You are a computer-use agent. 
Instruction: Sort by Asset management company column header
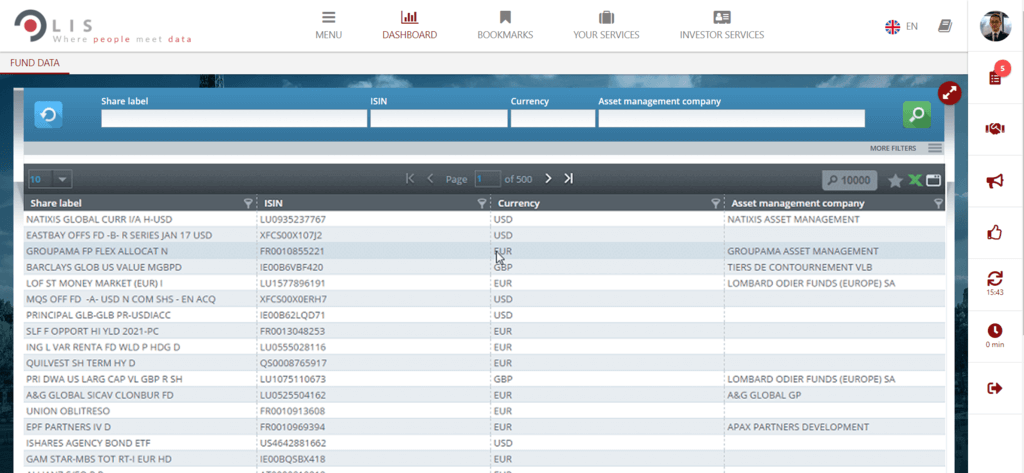click(797, 203)
